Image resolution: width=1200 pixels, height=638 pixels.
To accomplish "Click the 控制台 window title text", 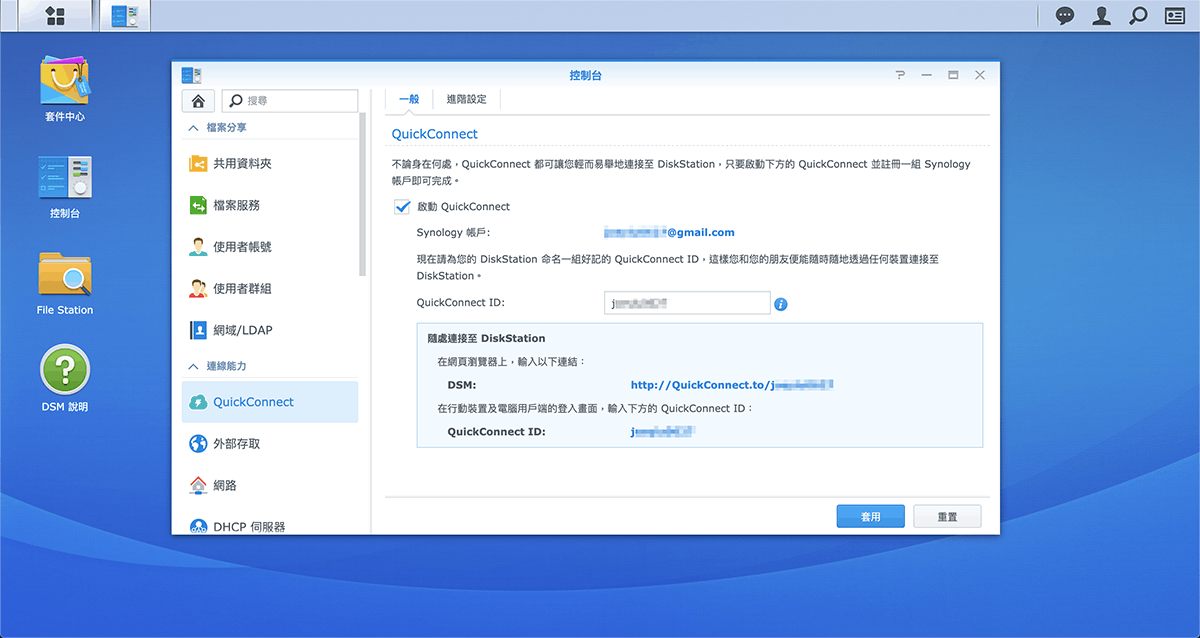I will tap(585, 75).
